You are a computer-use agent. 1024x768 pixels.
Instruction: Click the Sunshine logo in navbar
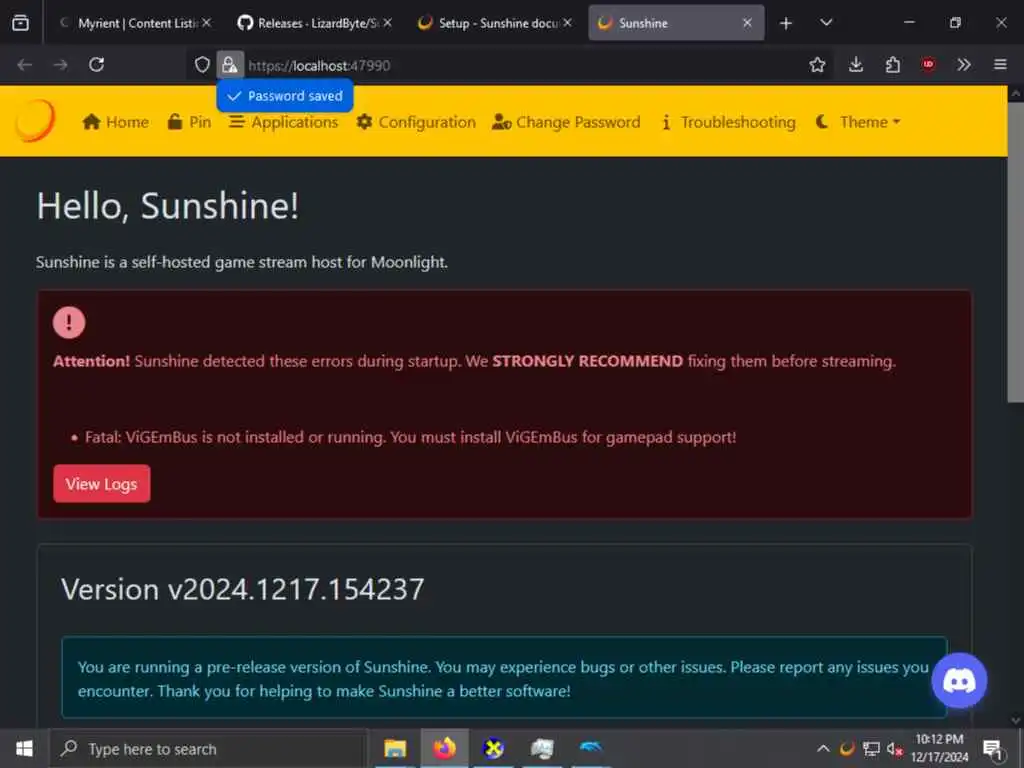click(35, 121)
